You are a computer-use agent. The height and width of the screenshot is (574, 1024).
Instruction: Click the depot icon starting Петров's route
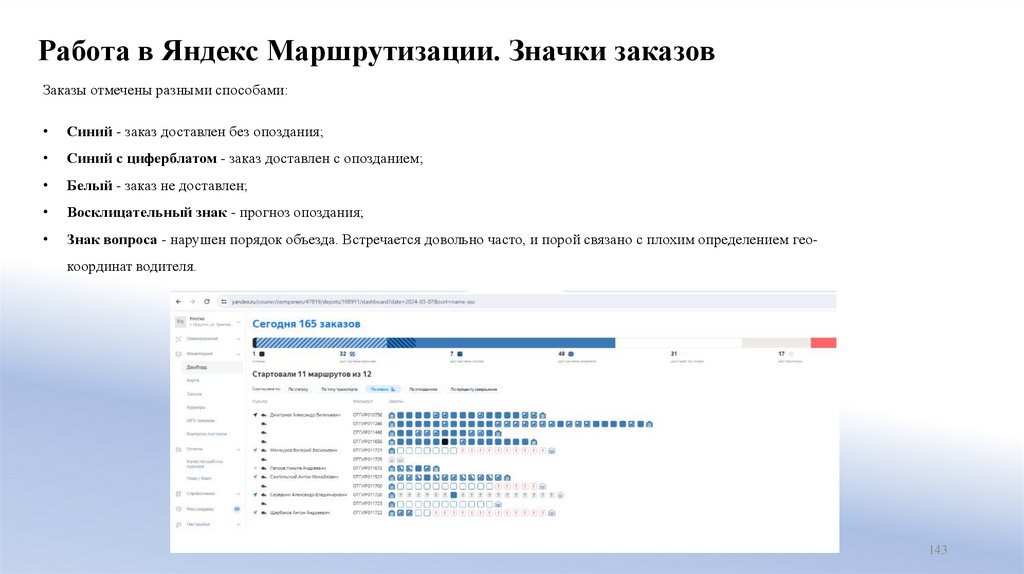pyautogui.click(x=392, y=468)
